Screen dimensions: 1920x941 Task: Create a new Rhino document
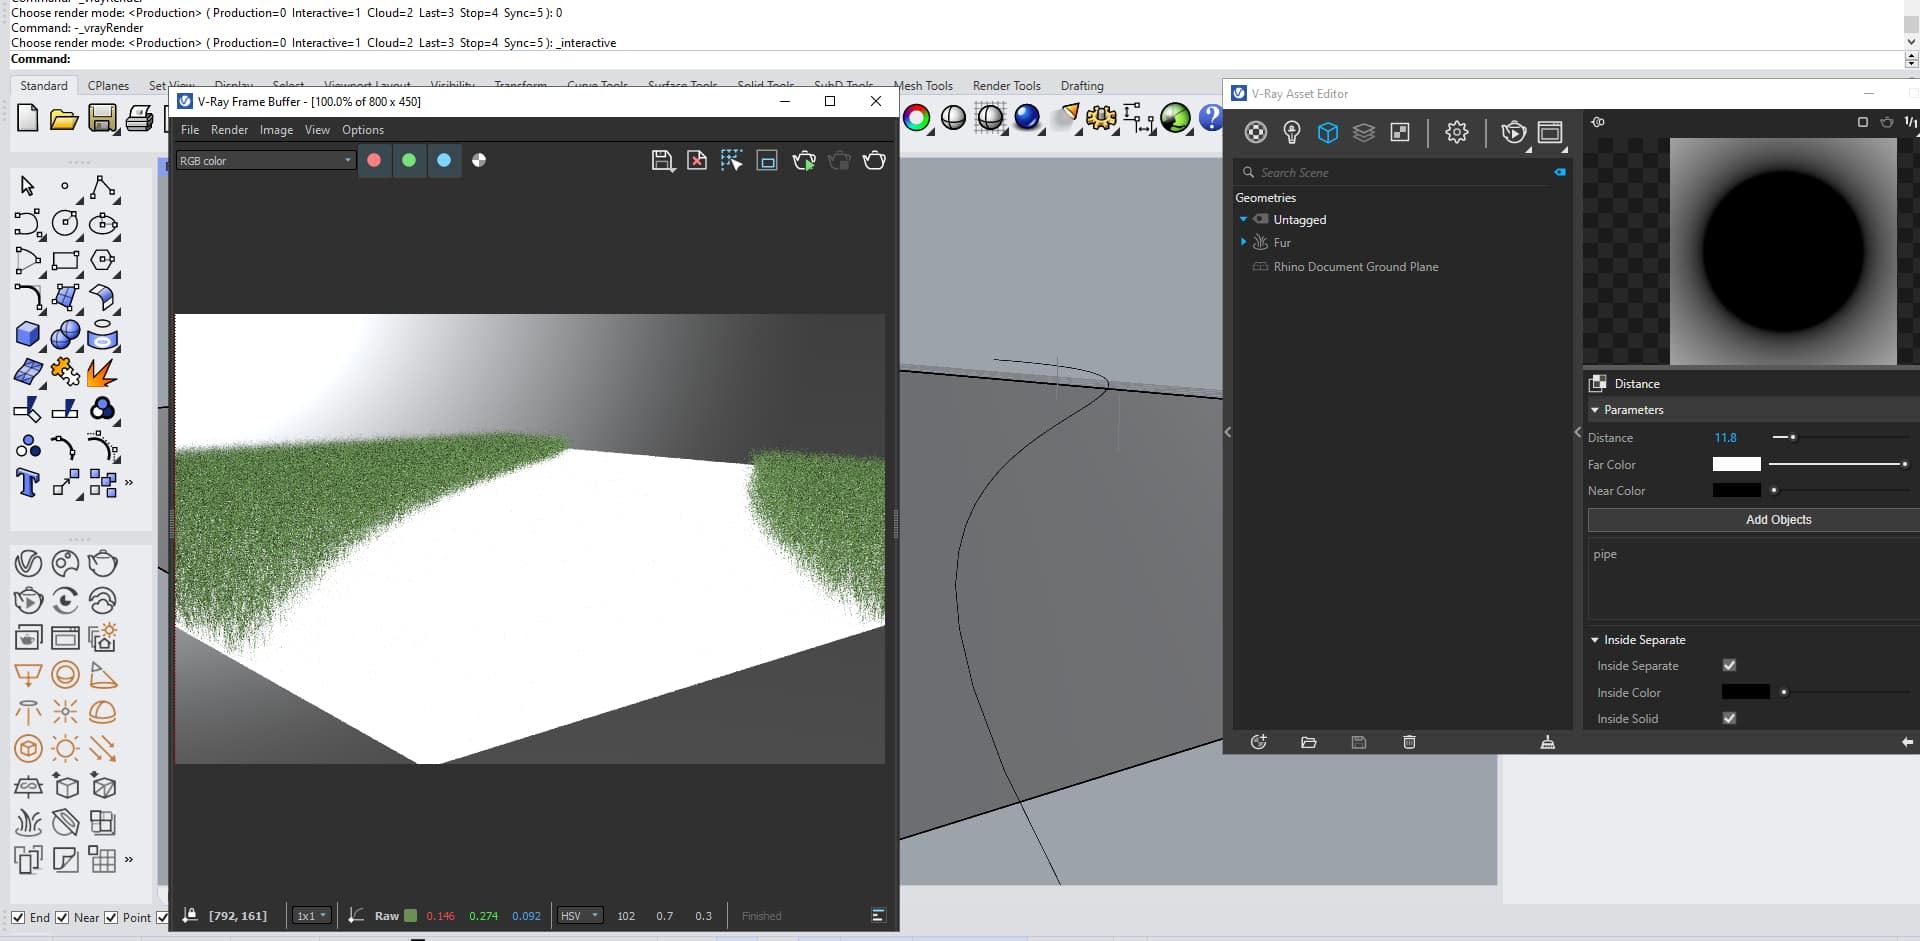(28, 118)
